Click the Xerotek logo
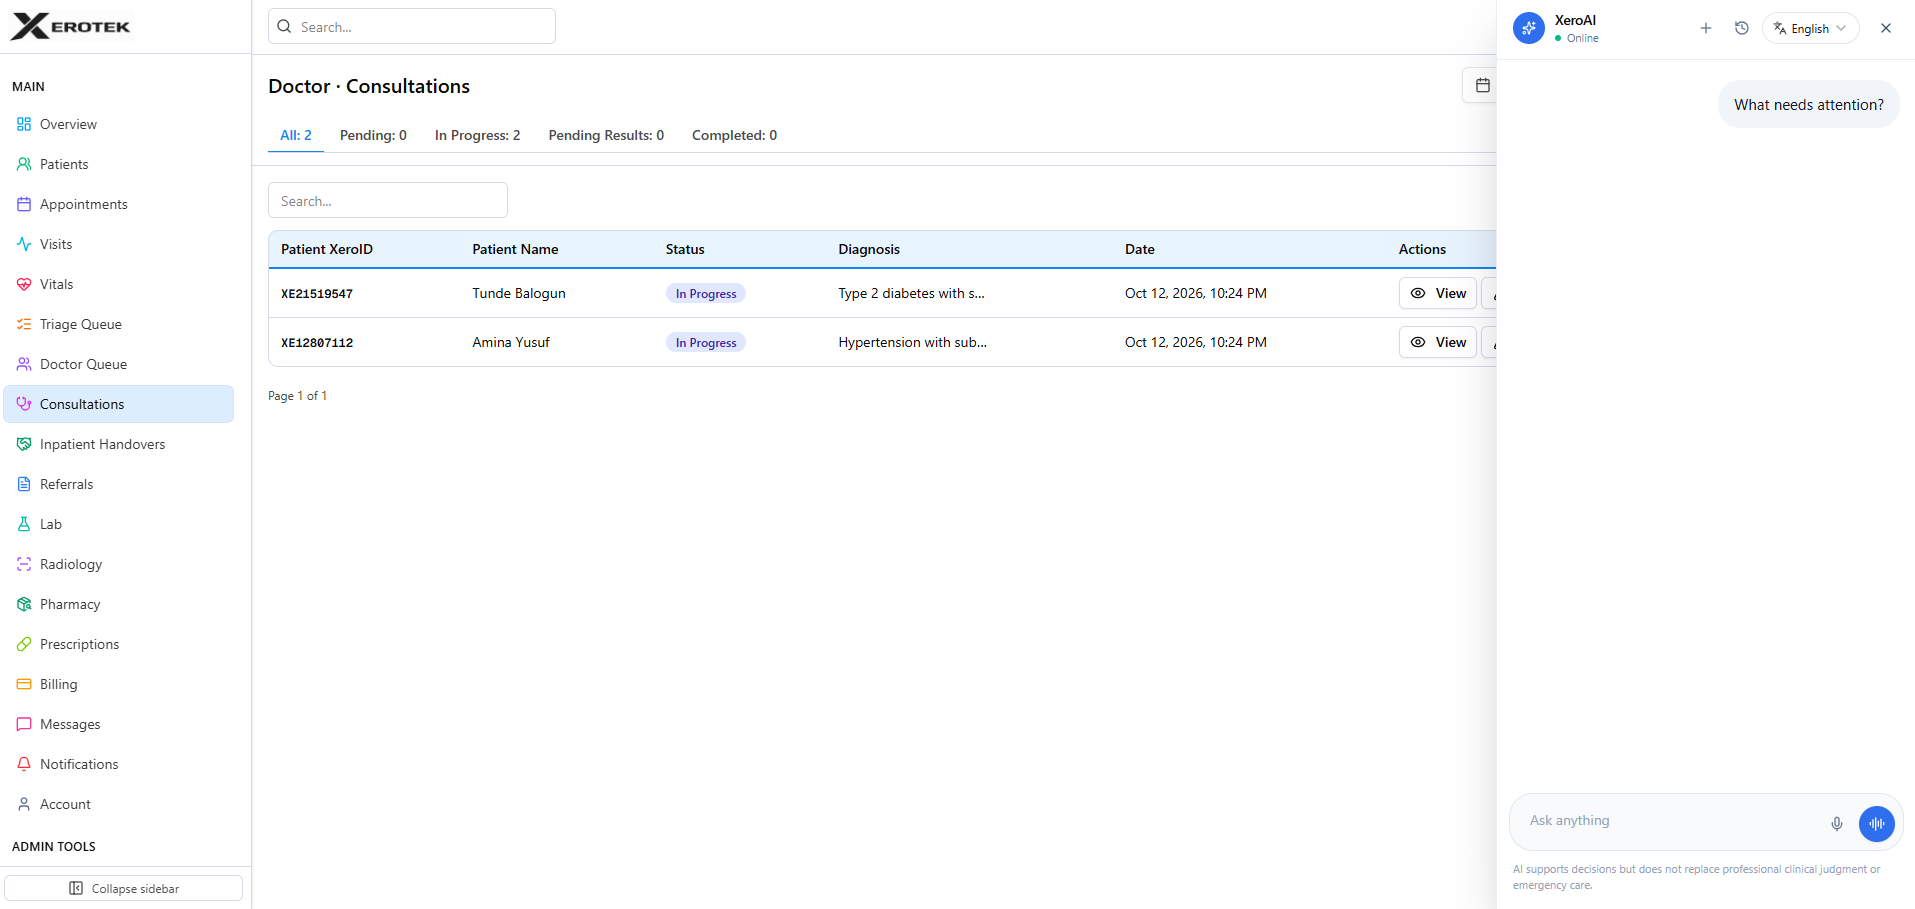Viewport: 1915px width, 909px height. (x=70, y=26)
